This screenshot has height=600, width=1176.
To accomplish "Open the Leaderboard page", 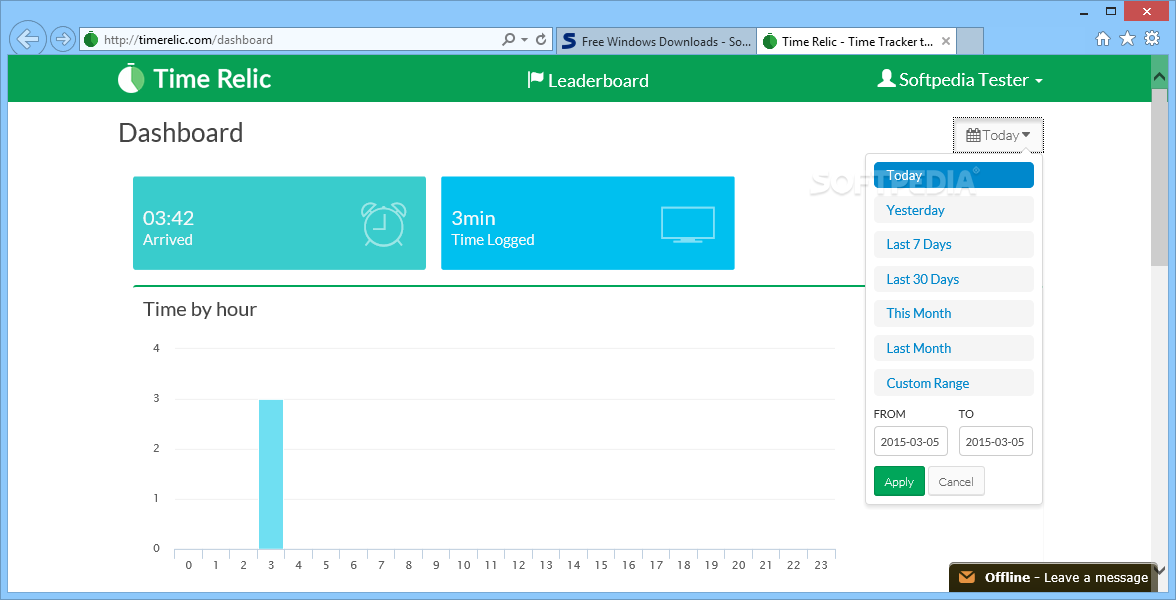I will click(x=588, y=80).
